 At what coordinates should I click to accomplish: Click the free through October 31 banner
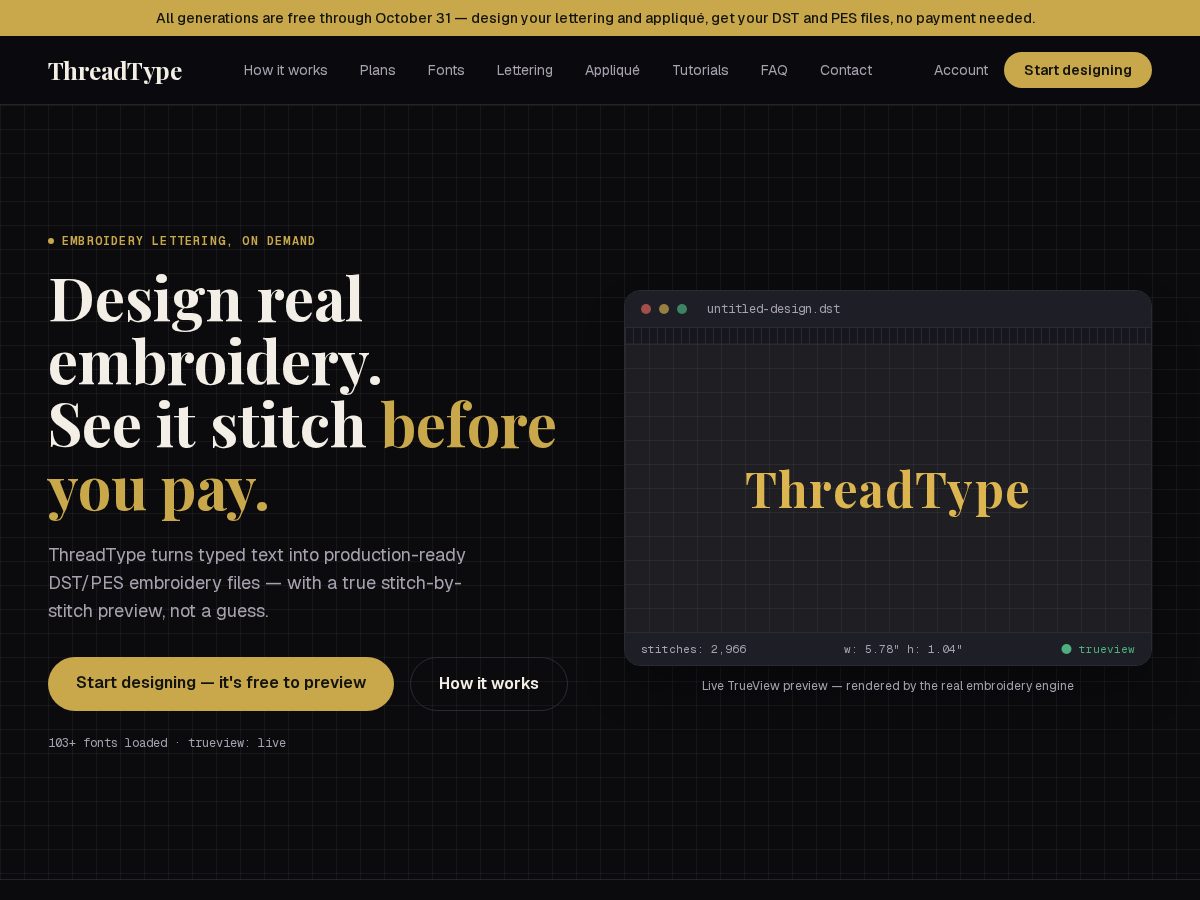[600, 18]
